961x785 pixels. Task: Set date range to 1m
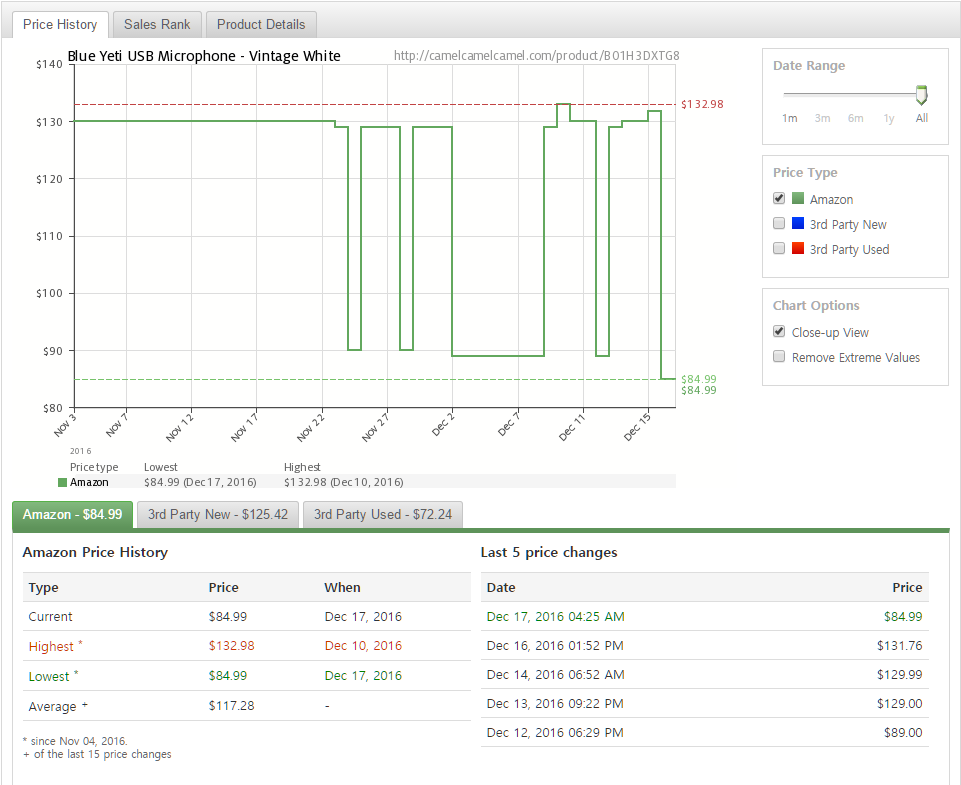pos(789,118)
